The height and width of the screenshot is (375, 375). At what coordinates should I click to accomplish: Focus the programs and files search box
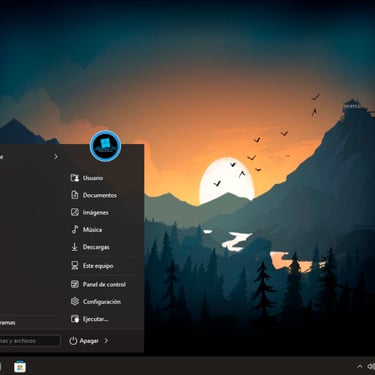(x=29, y=341)
